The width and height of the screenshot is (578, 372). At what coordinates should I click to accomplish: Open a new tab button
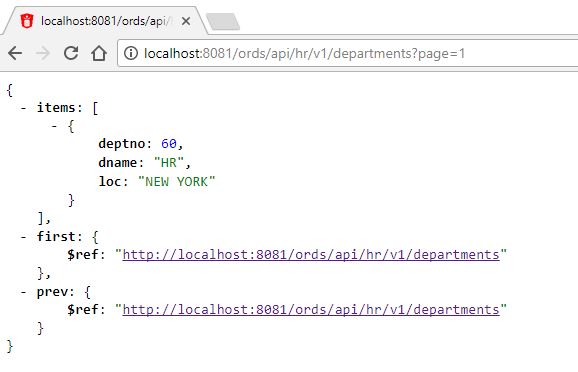pos(223,21)
